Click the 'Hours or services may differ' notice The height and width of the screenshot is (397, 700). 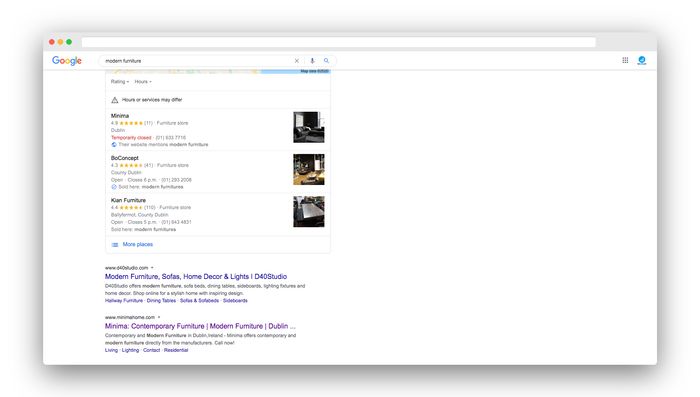pyautogui.click(x=152, y=100)
